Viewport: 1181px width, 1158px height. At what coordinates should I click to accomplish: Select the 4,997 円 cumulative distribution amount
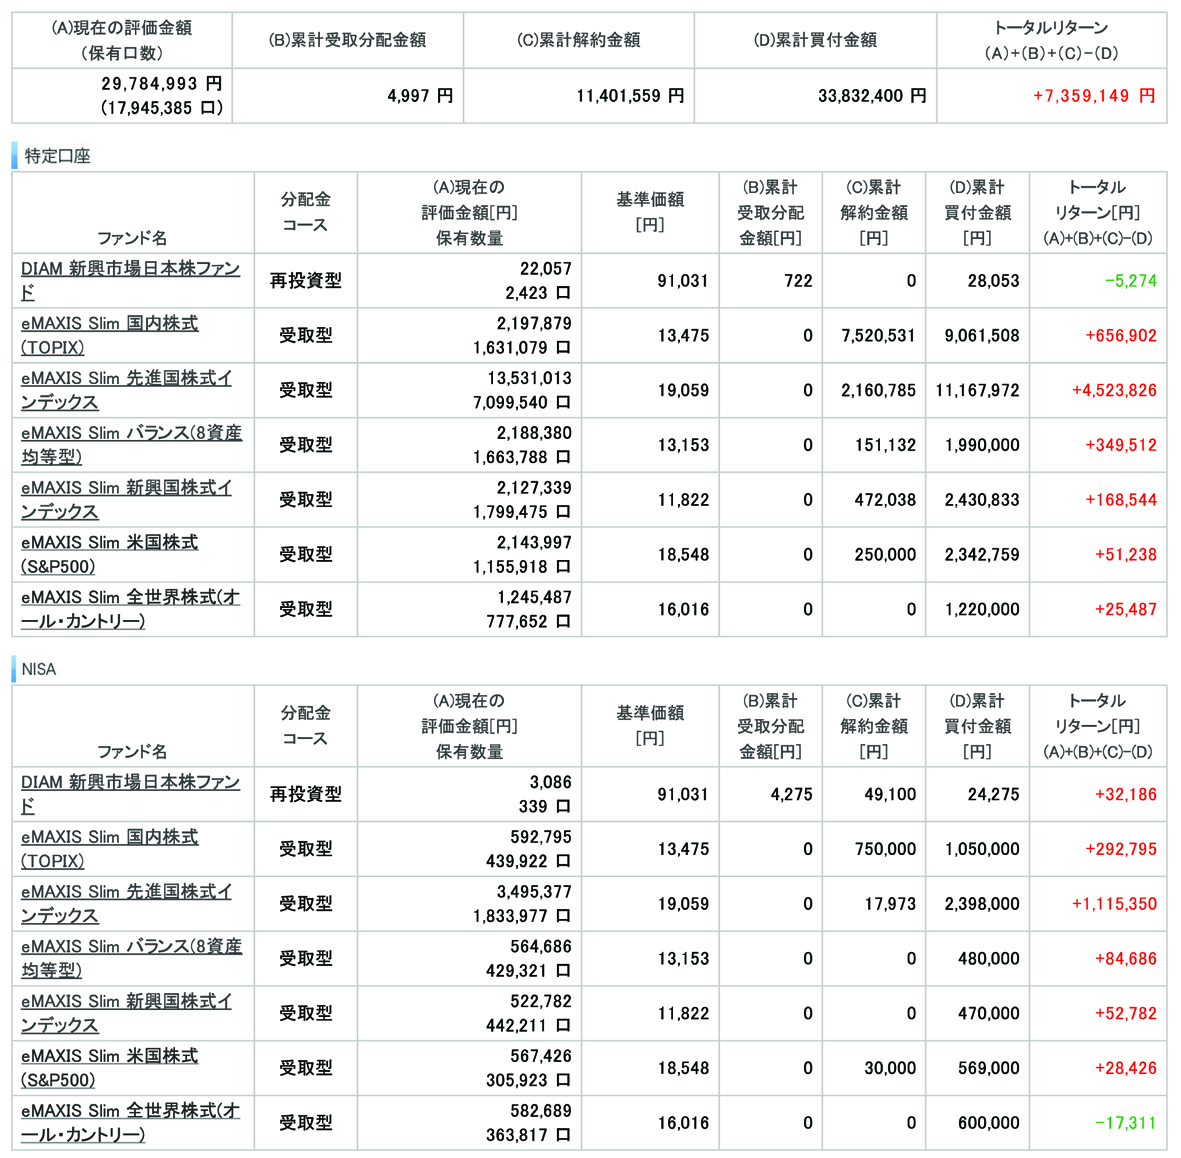[x=420, y=96]
